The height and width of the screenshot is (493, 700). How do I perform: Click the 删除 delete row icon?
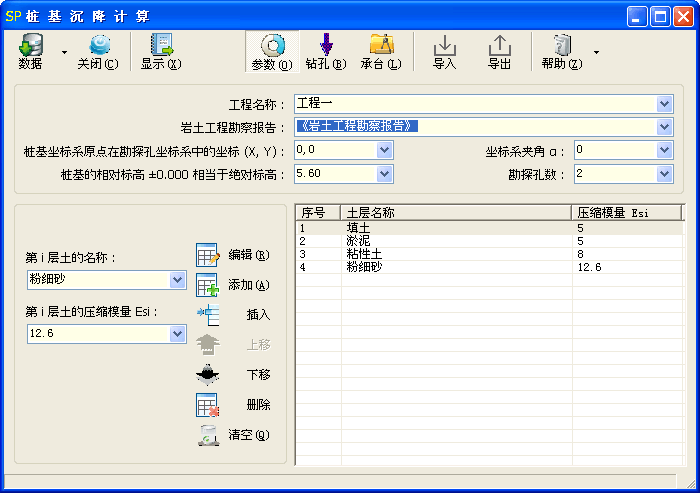pos(208,405)
